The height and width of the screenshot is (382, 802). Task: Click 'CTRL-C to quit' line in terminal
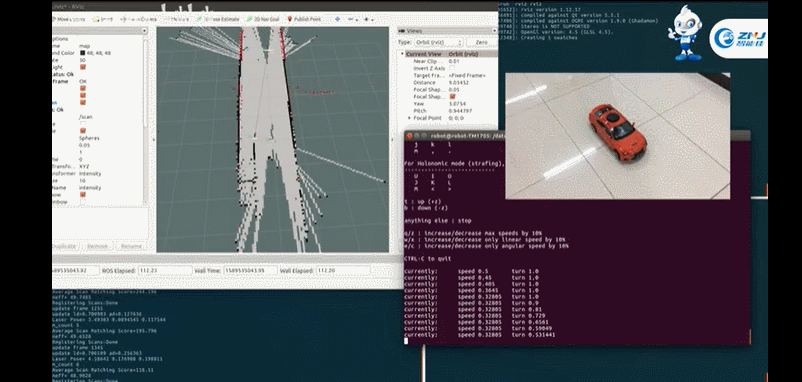[428, 259]
